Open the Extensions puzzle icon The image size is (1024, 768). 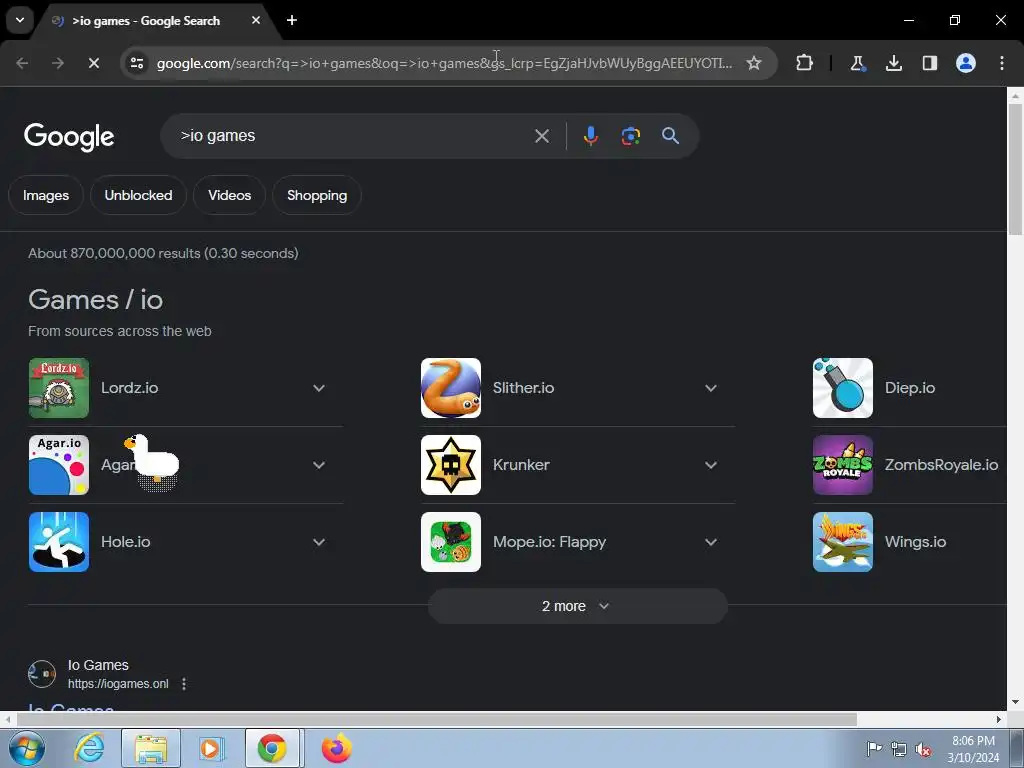[805, 63]
